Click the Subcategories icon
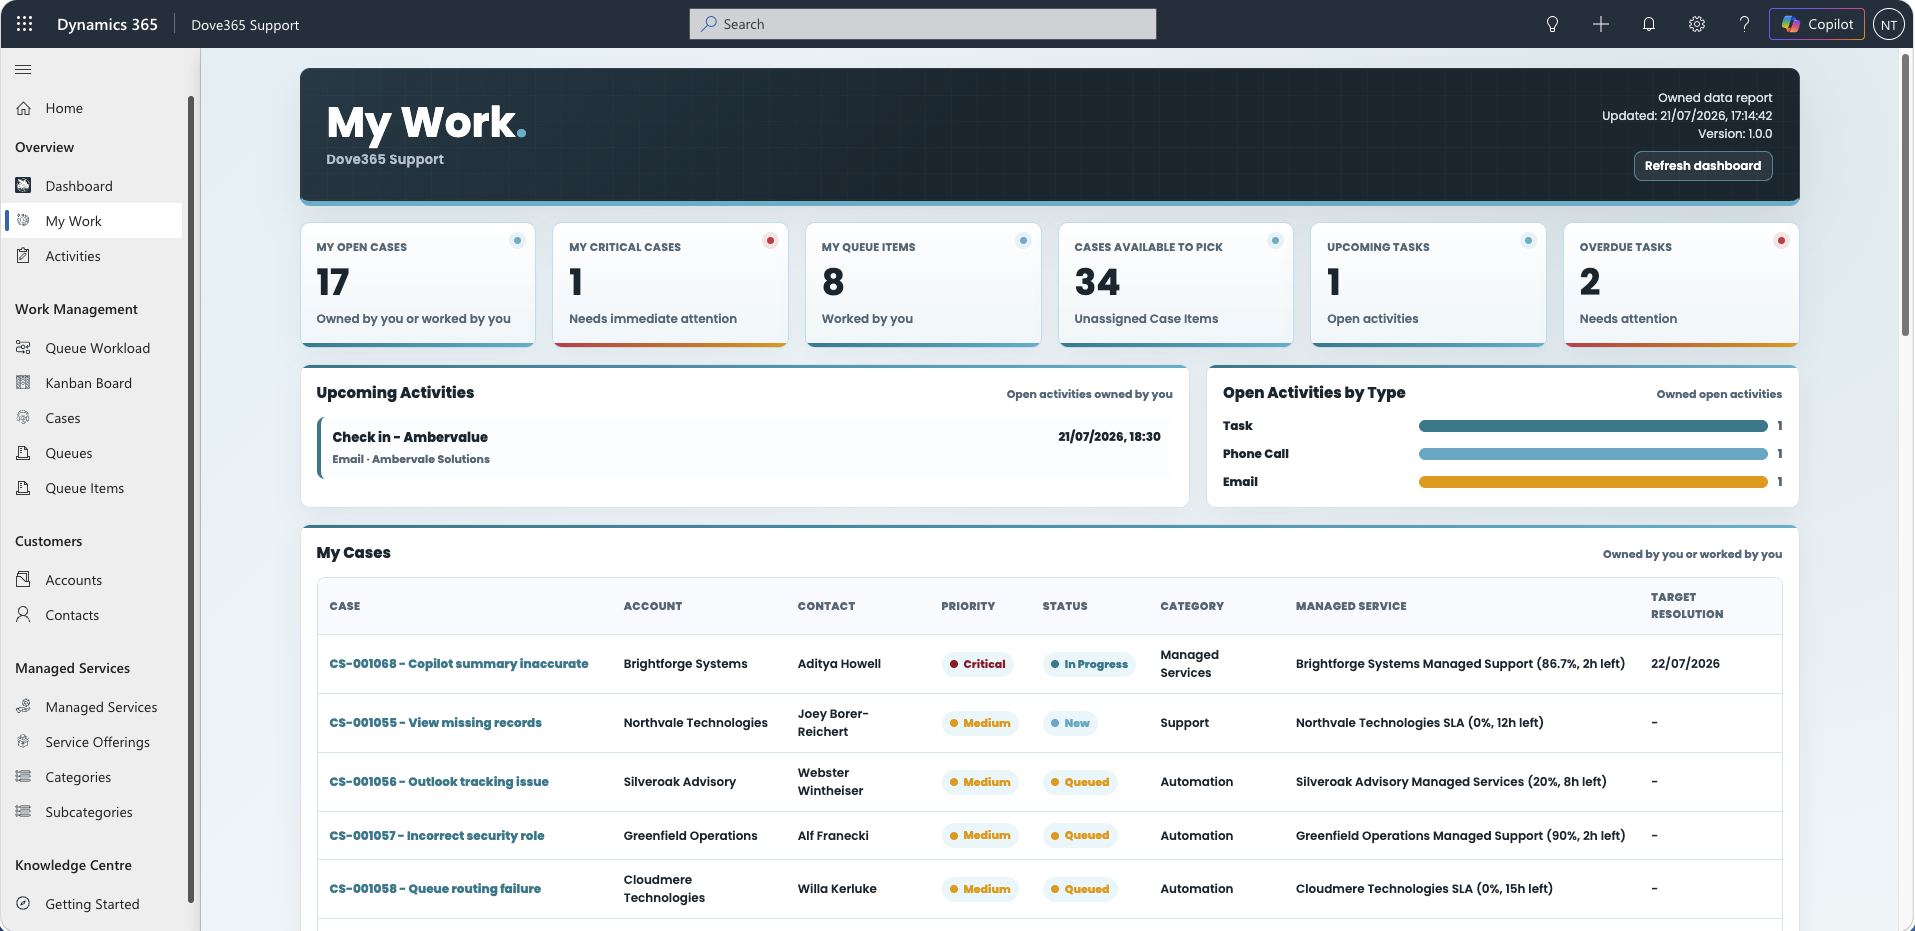Screen dimensions: 1915x931 pyautogui.click(x=23, y=812)
